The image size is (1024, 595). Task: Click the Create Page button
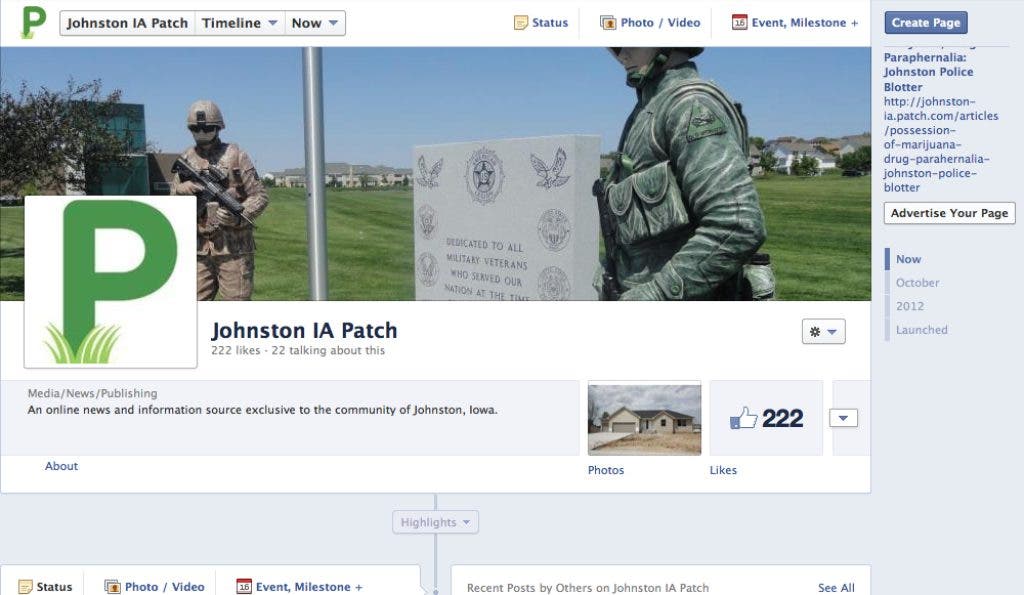point(925,22)
